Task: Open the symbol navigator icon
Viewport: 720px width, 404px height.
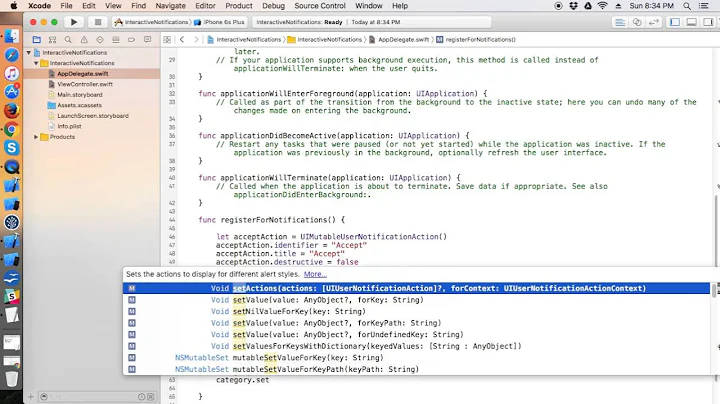Action: (x=52, y=40)
